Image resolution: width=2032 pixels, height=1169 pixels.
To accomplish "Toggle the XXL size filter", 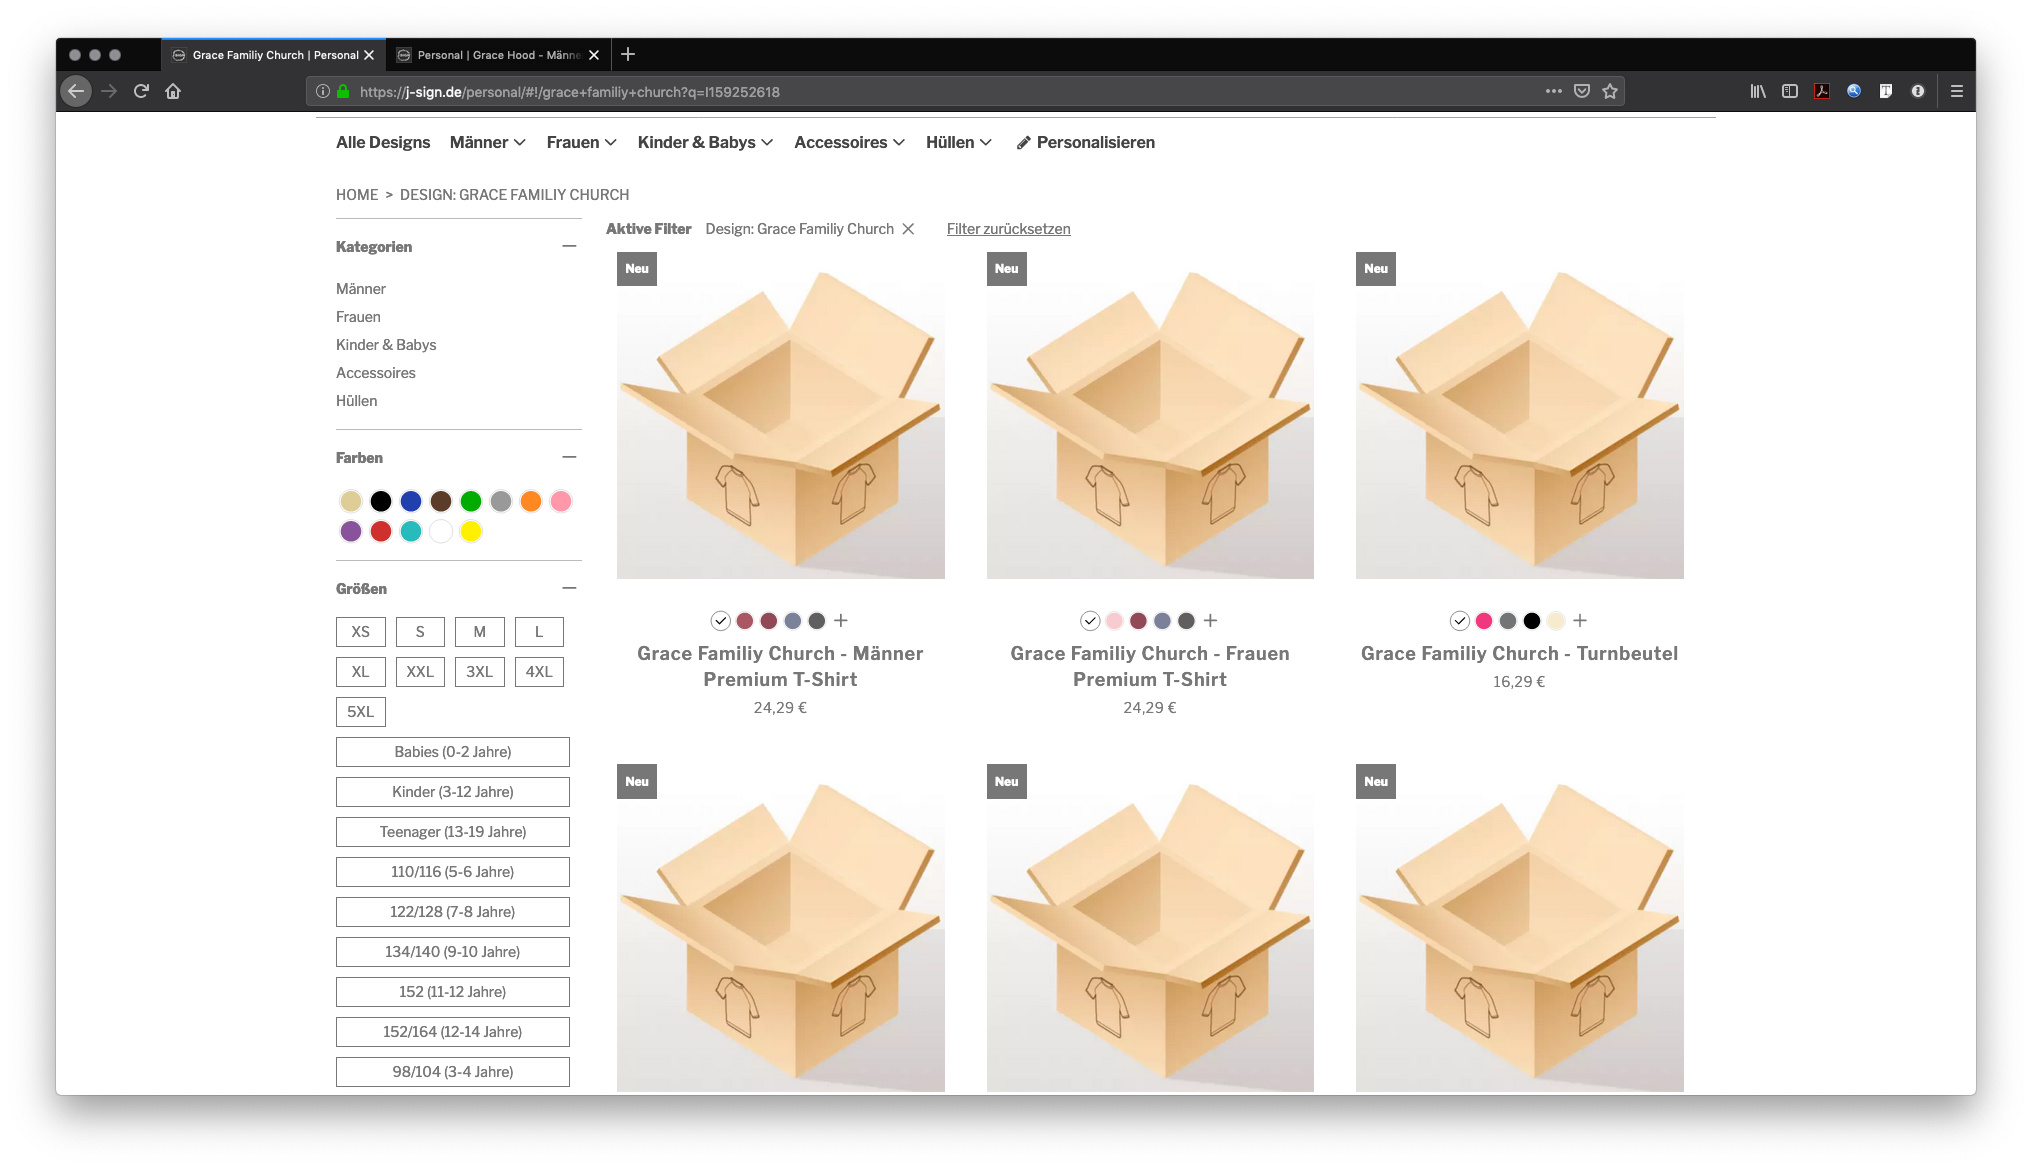I will pos(420,672).
